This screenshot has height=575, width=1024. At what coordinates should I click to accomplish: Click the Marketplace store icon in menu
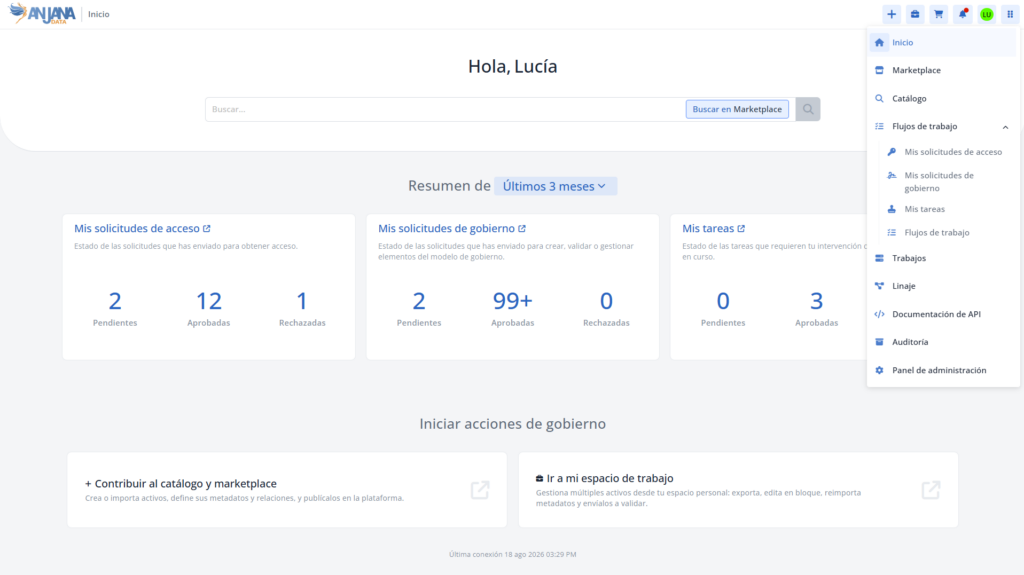(x=879, y=70)
